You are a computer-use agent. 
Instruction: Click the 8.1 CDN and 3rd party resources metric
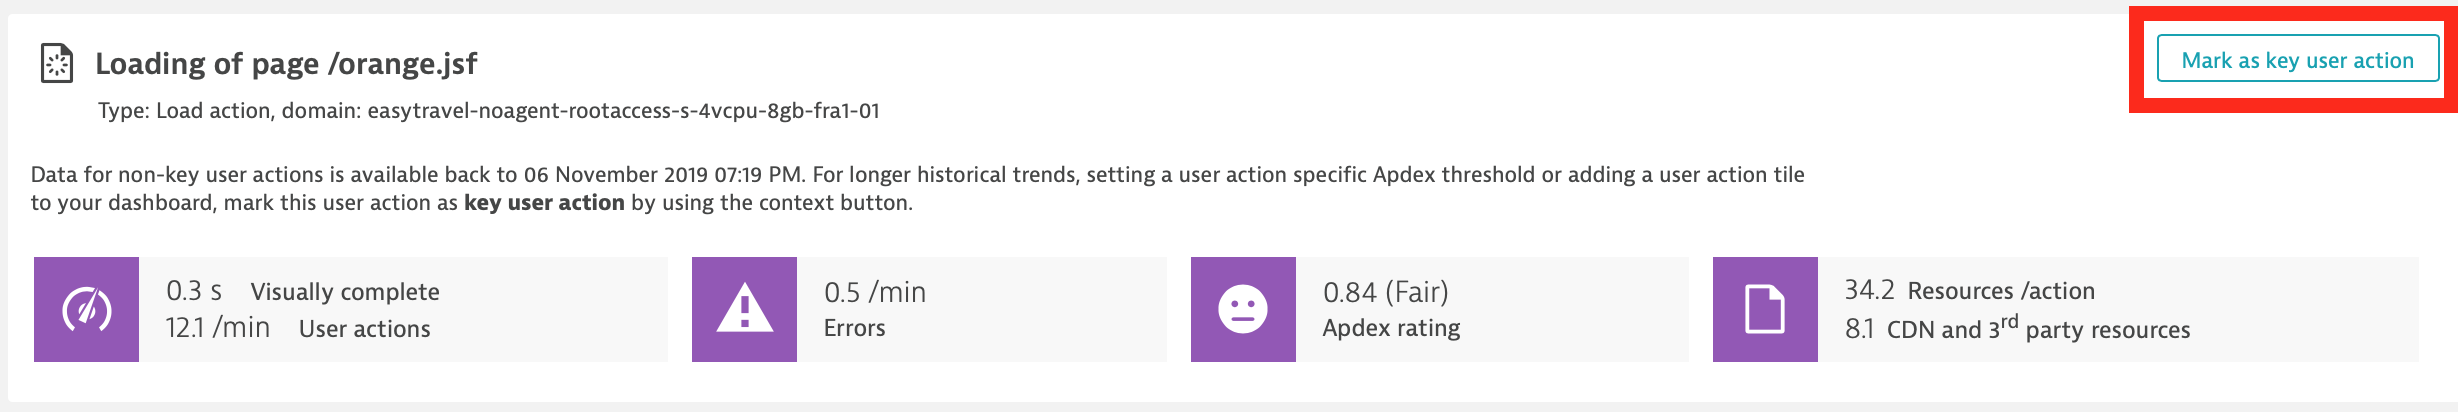tap(2017, 329)
